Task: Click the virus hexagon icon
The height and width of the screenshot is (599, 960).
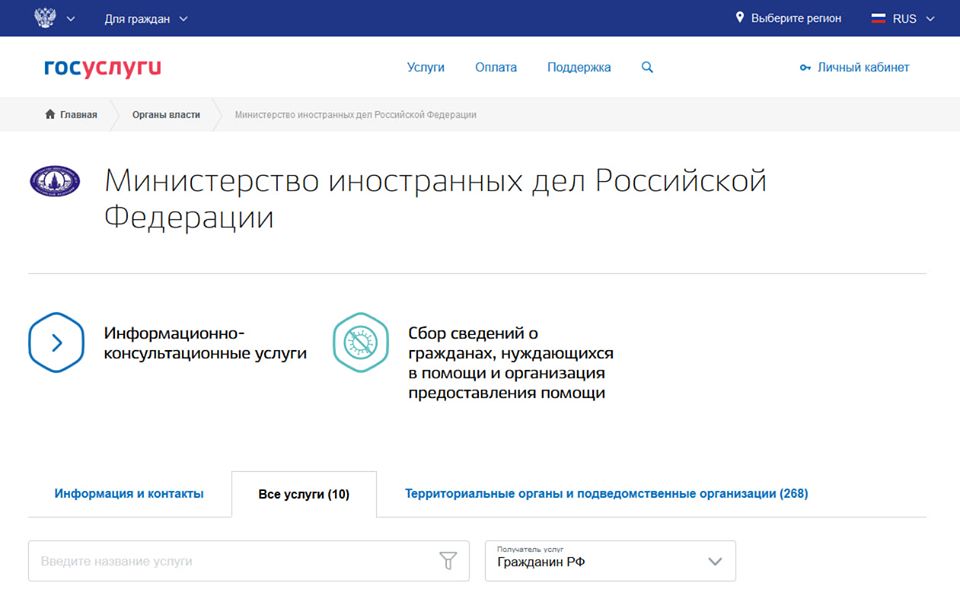Action: point(361,342)
